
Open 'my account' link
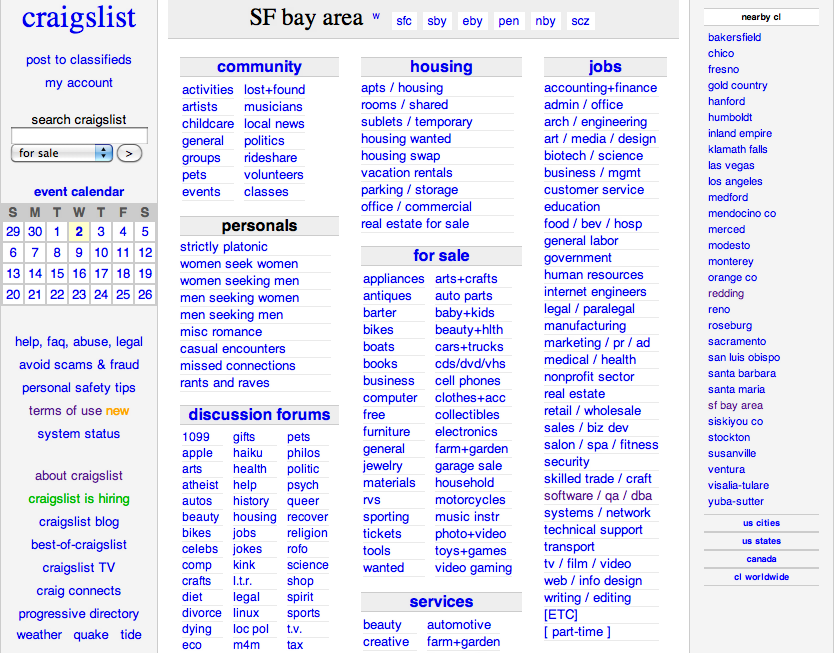click(79, 83)
